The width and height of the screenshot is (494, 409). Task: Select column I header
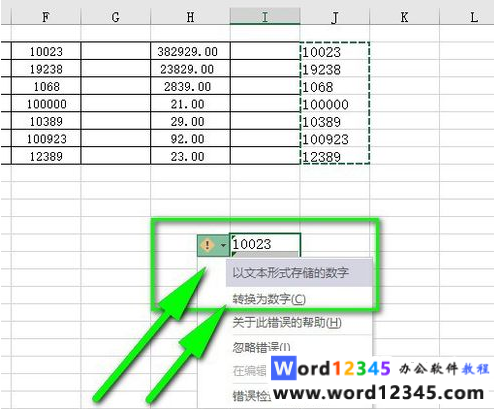coord(265,17)
